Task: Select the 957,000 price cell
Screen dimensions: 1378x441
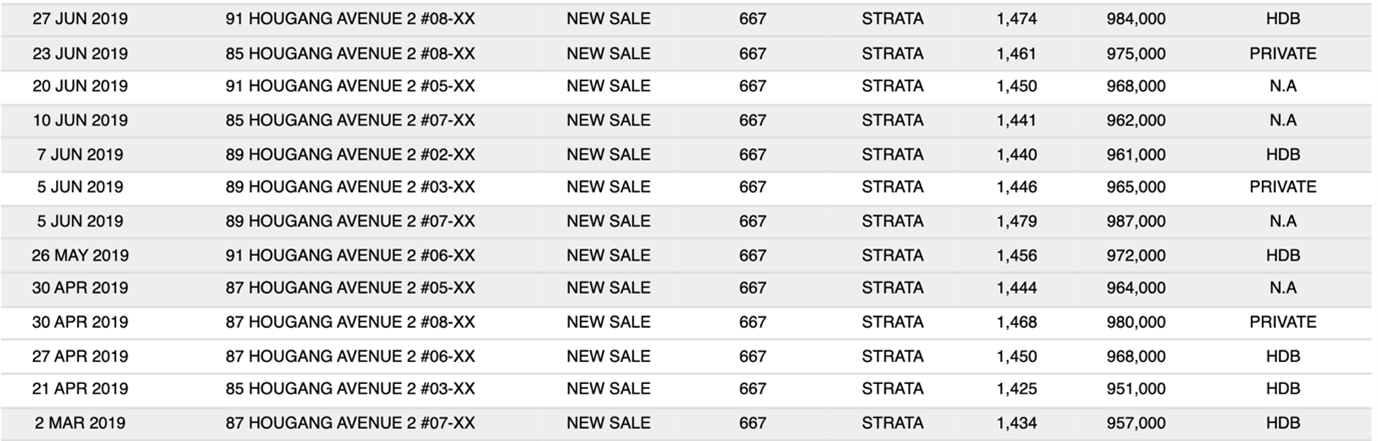Action: tap(1136, 423)
